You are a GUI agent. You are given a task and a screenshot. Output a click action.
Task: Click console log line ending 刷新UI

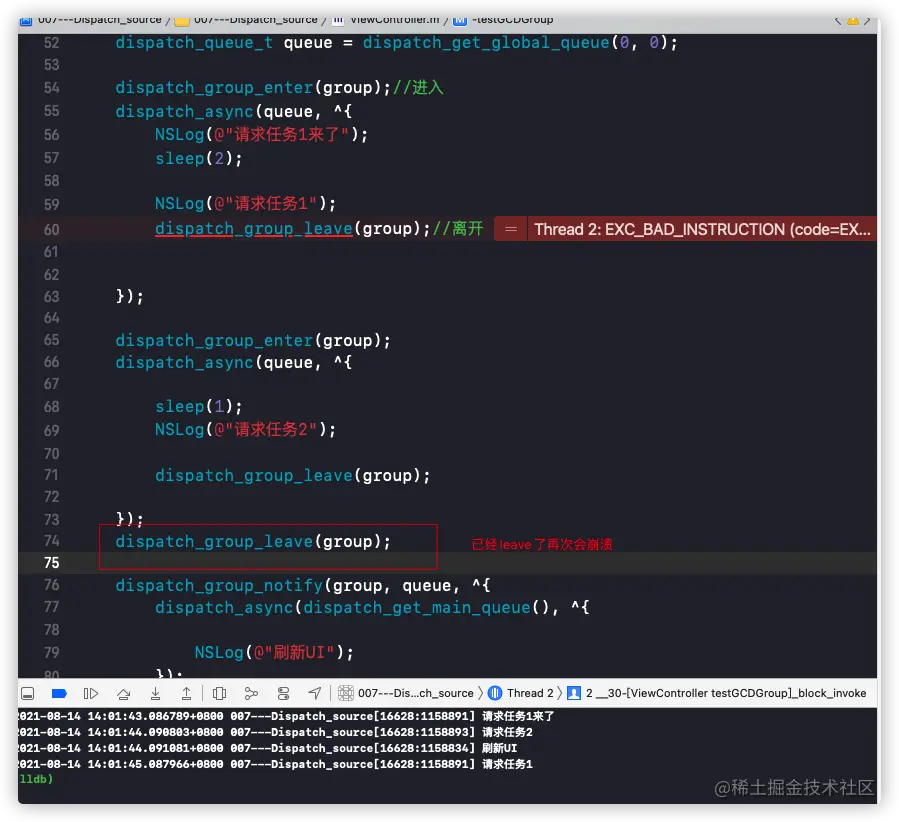pyautogui.click(x=267, y=749)
